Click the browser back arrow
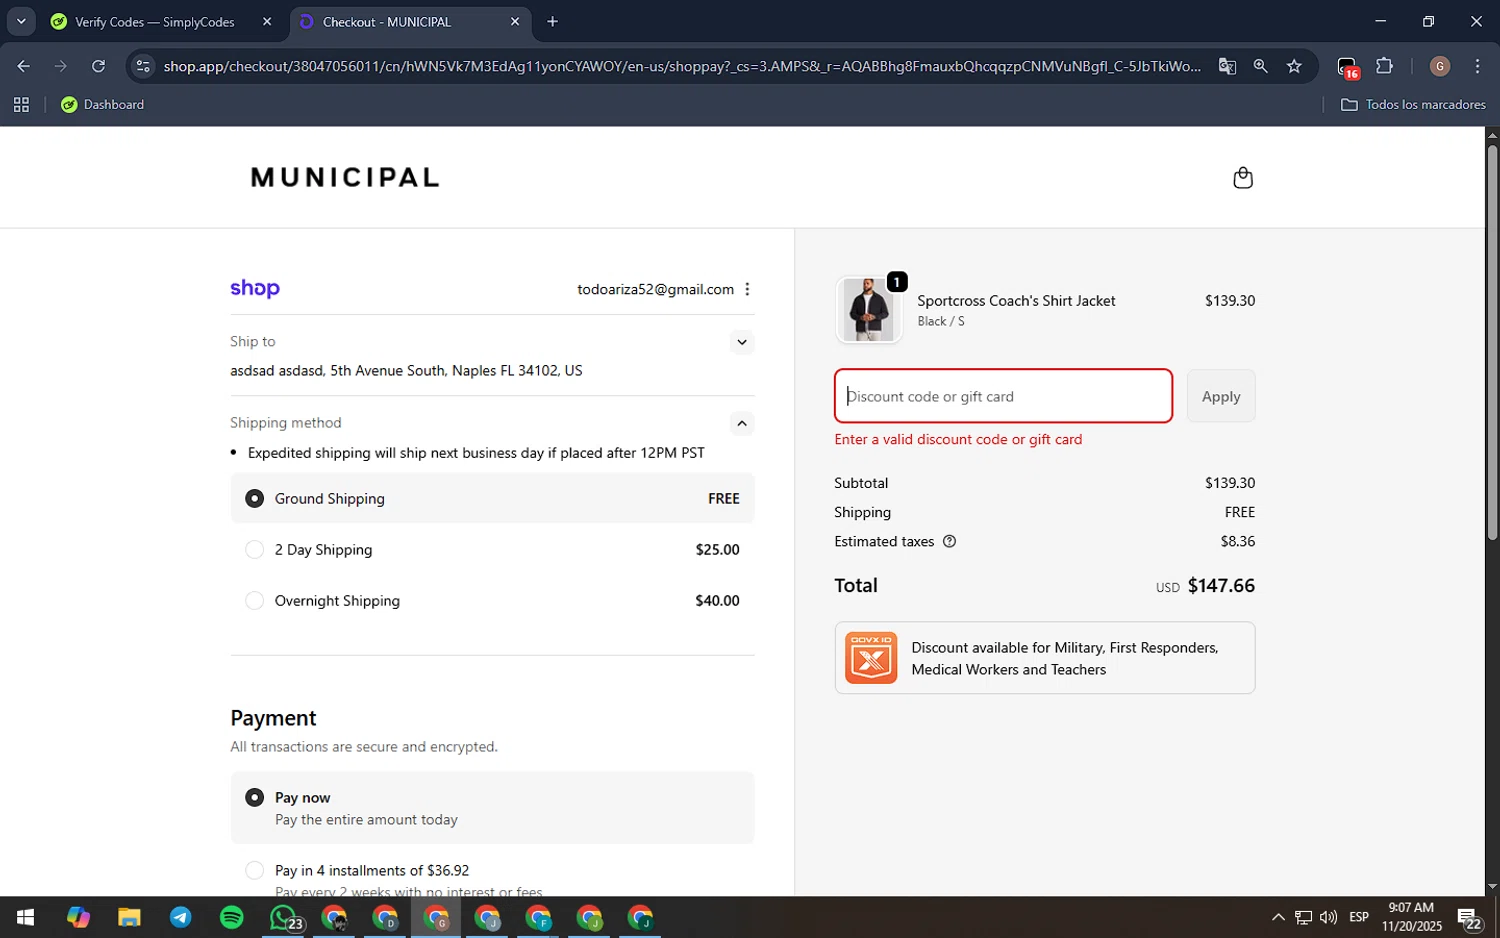The height and width of the screenshot is (938, 1500). [x=24, y=66]
